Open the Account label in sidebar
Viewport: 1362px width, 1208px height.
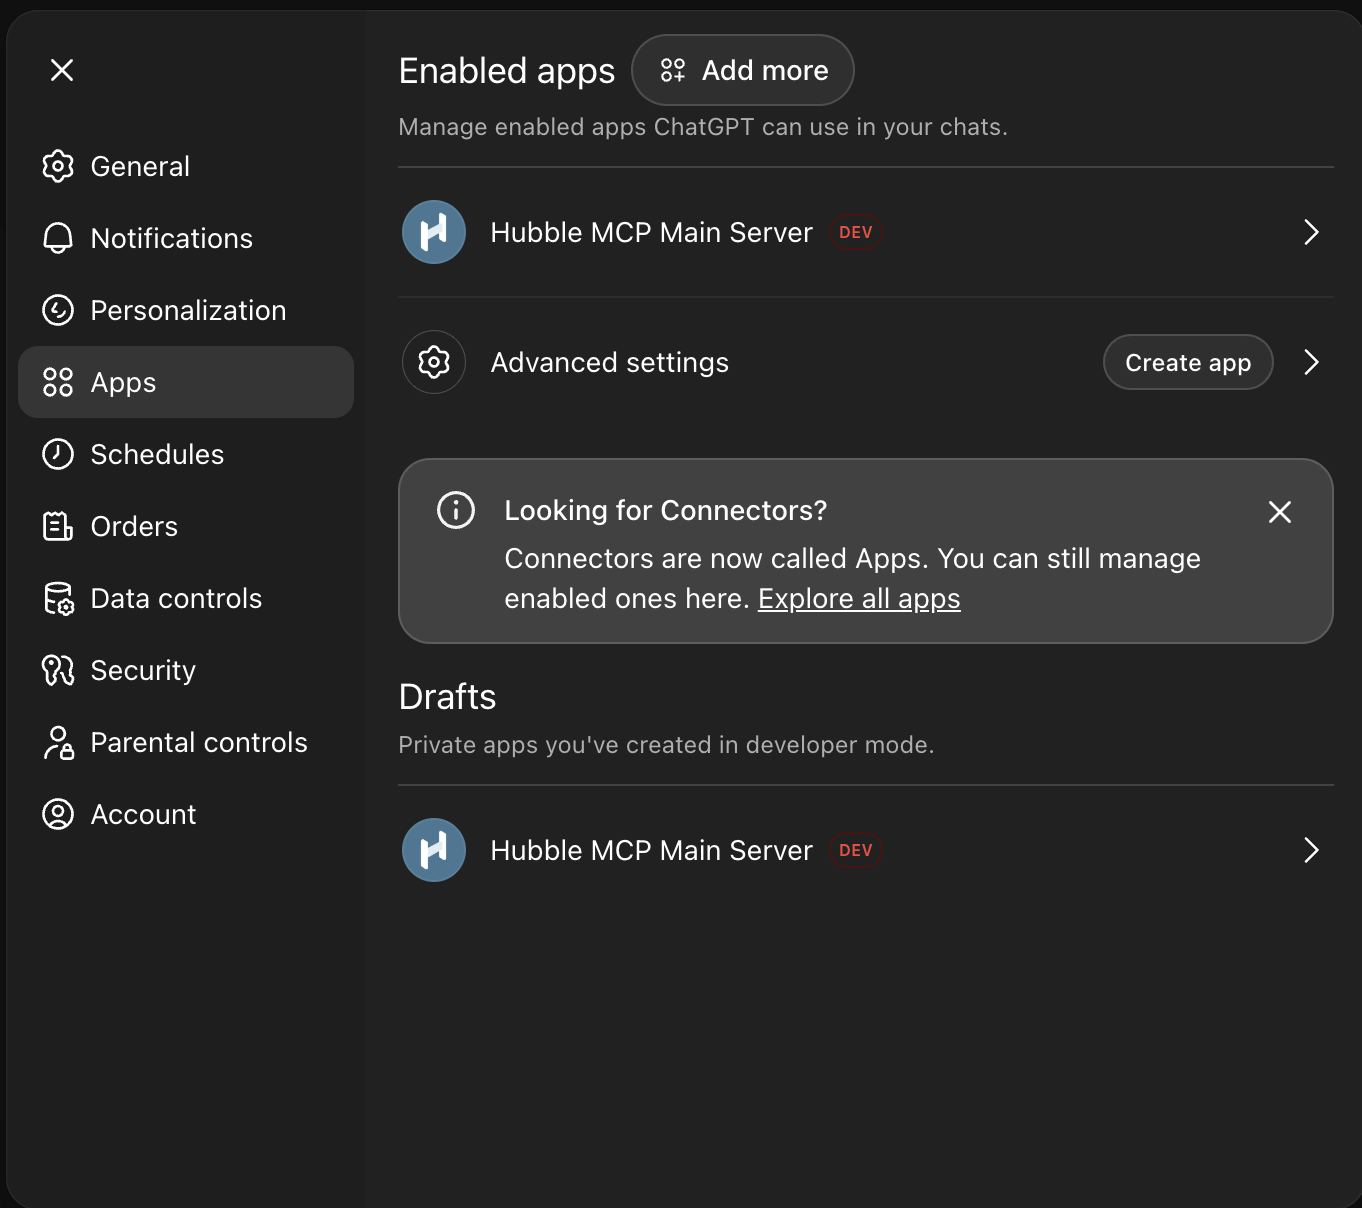point(143,814)
